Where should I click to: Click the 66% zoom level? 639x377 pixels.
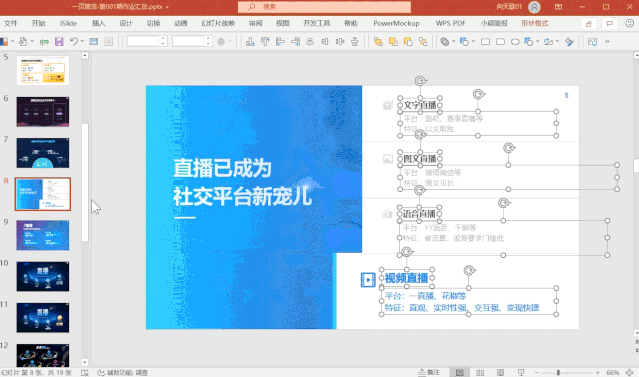(x=613, y=373)
